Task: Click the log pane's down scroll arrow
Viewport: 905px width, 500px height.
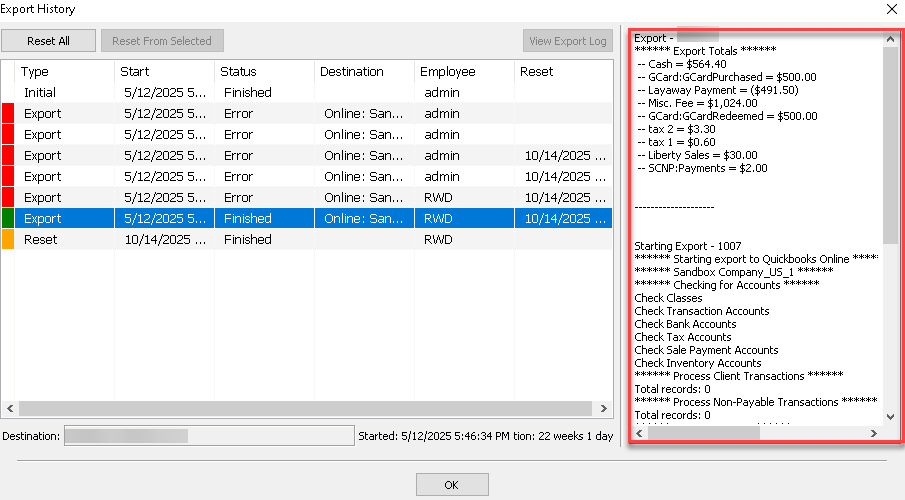Action: pyautogui.click(x=891, y=416)
